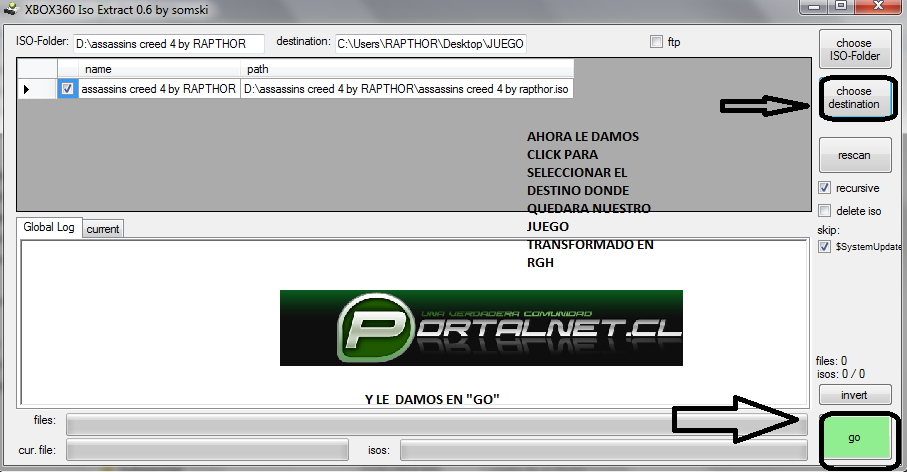Select the row arrow indicator cell

pos(37,89)
